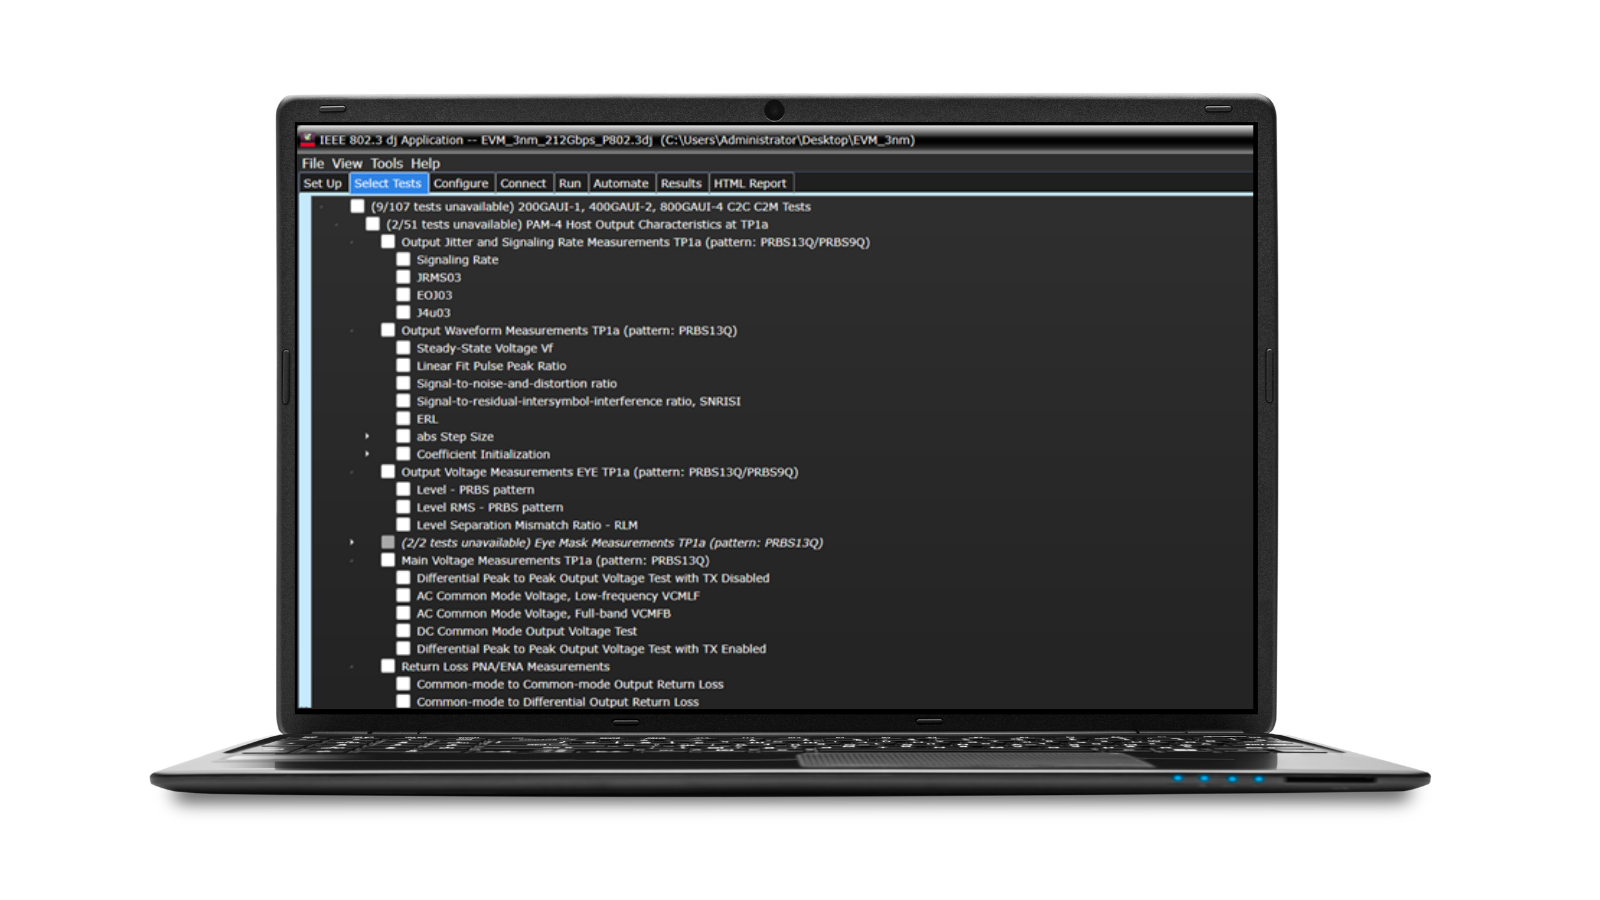The image size is (1600, 900).
Task: Check the DC Common Mode Output Voltage Test checkbox
Action: point(403,631)
